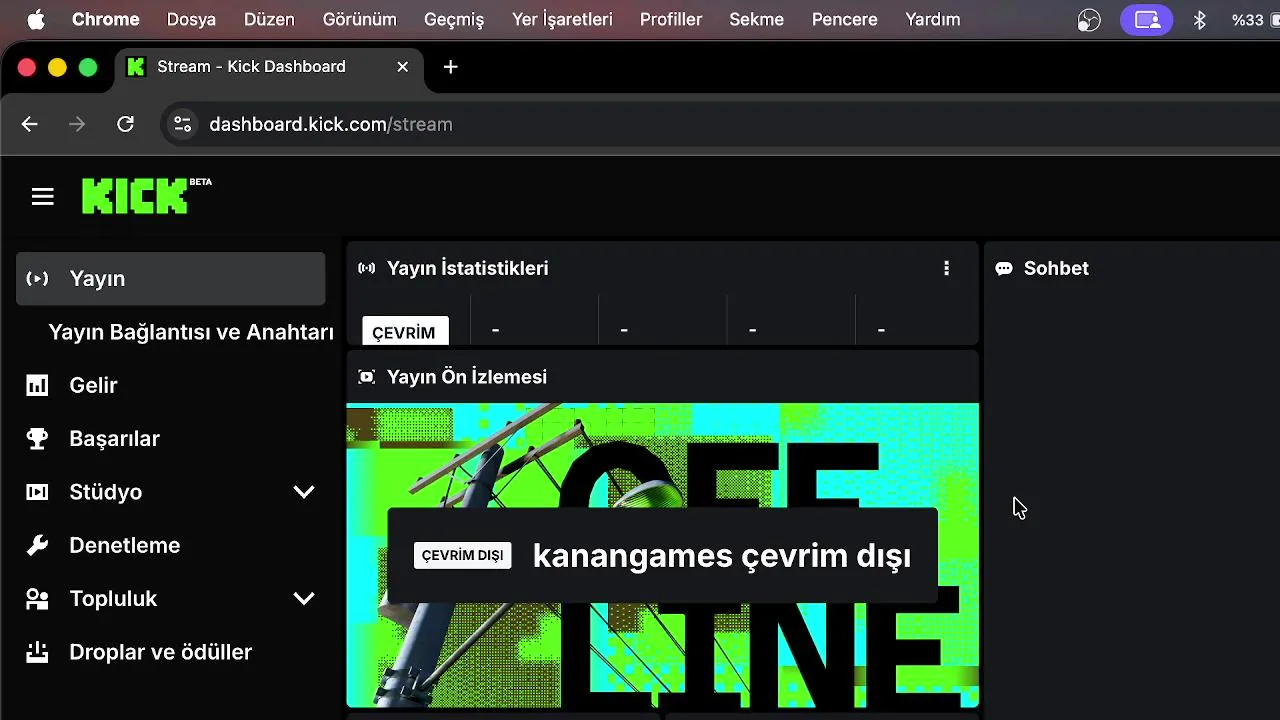The image size is (1280, 720).
Task: Open the Denetleme section
Action: tap(124, 545)
